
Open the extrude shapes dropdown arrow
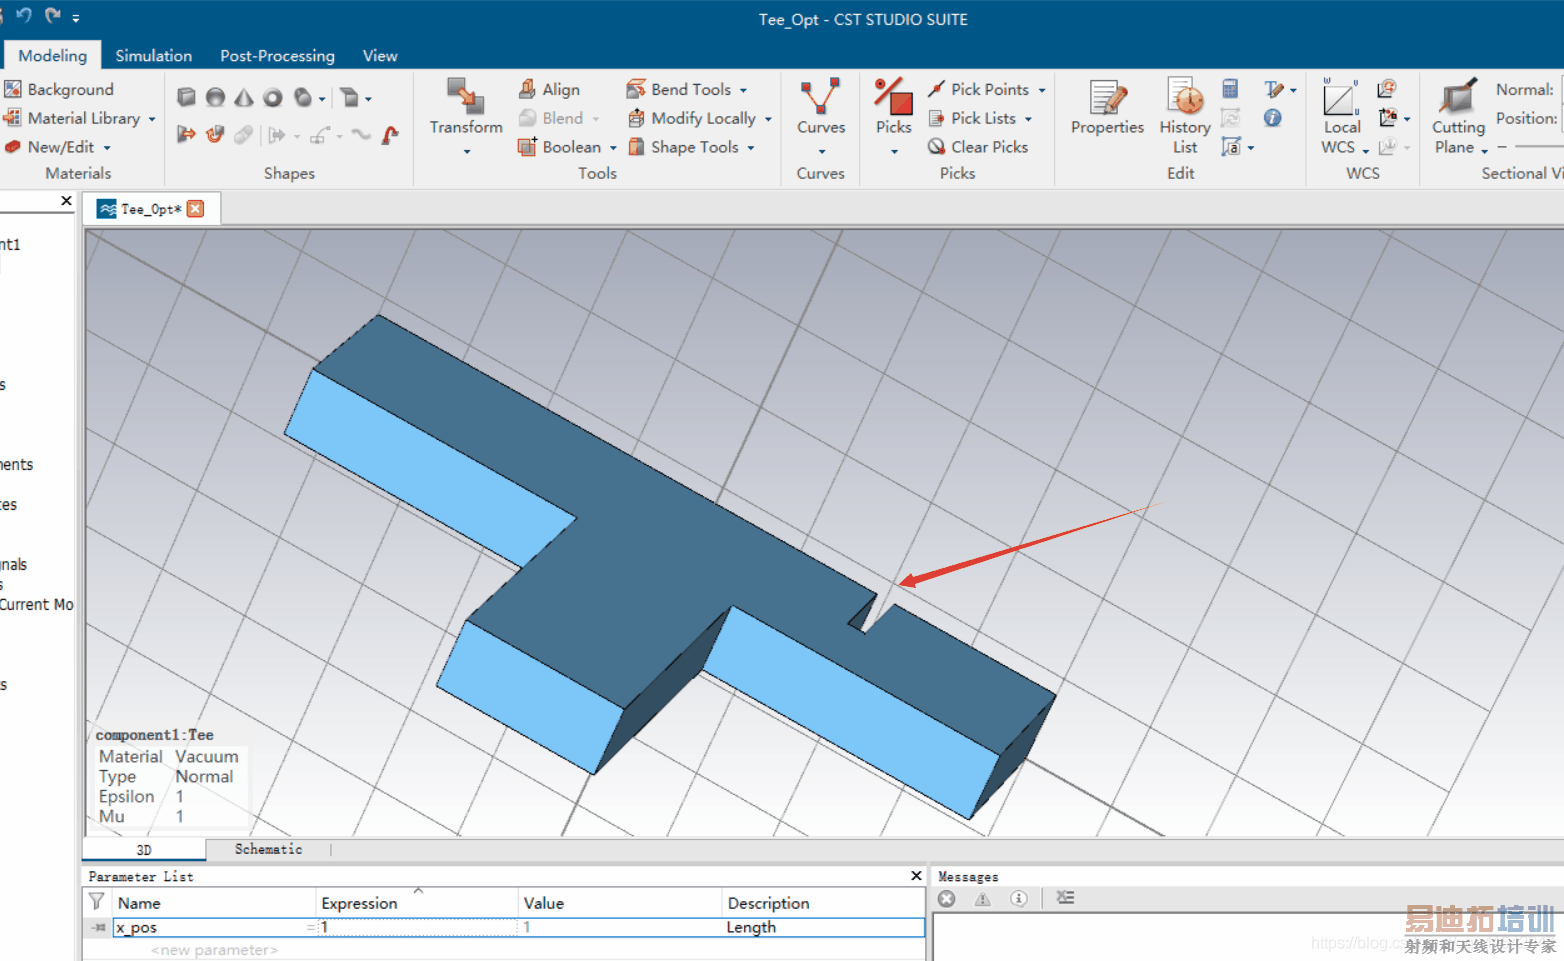(368, 98)
